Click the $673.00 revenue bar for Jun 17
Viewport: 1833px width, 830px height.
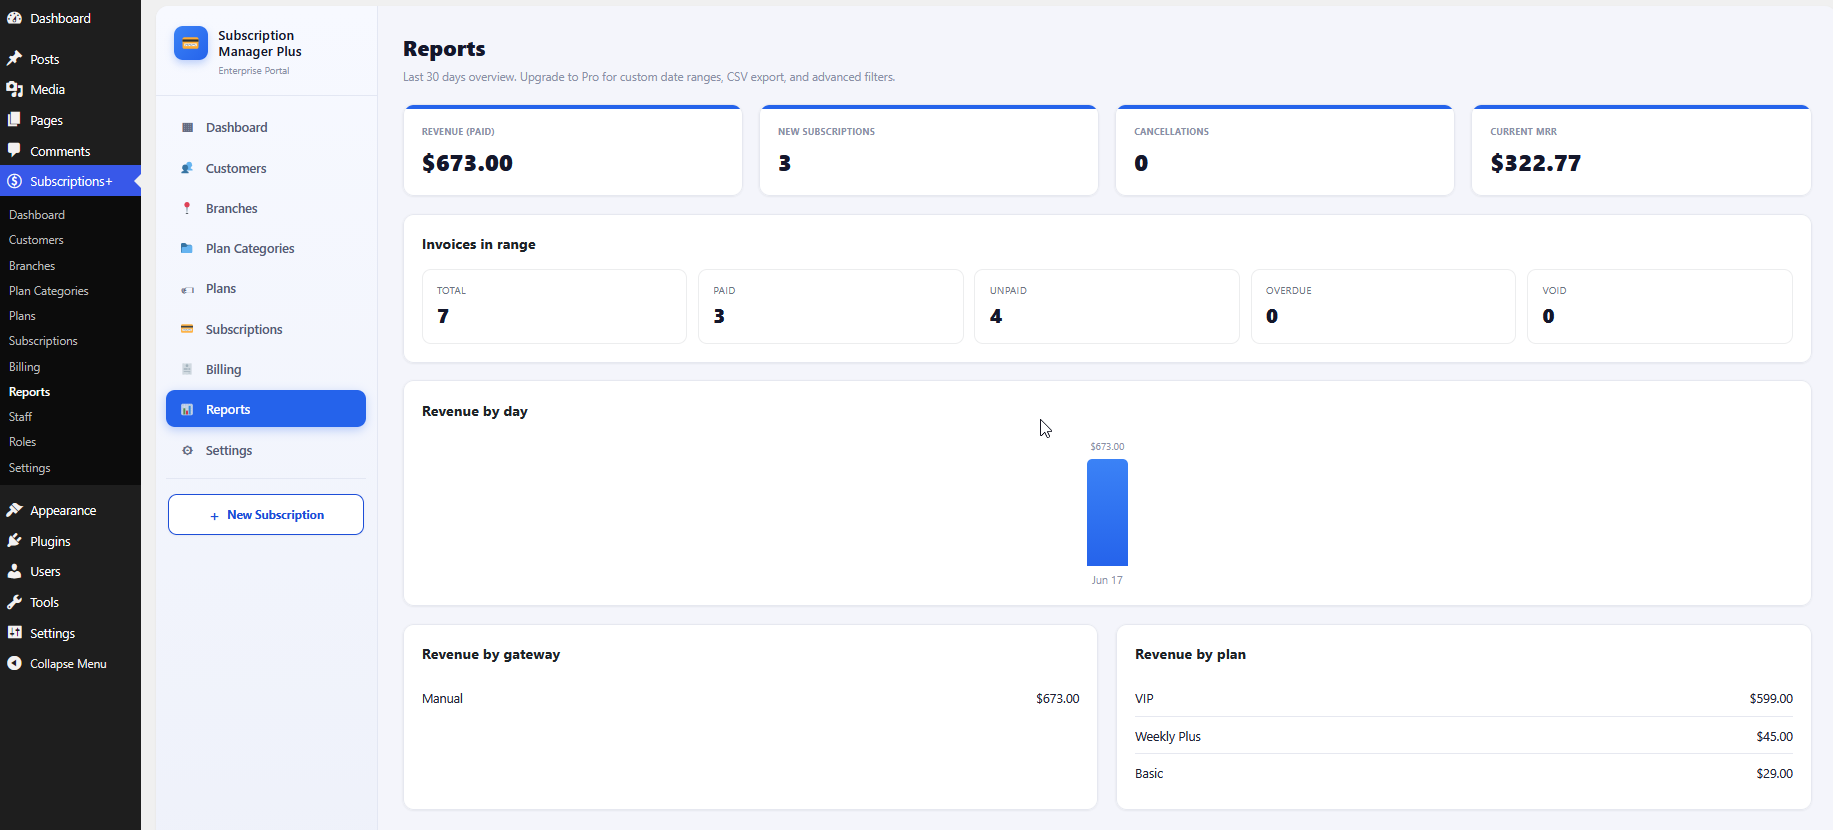pyautogui.click(x=1107, y=512)
